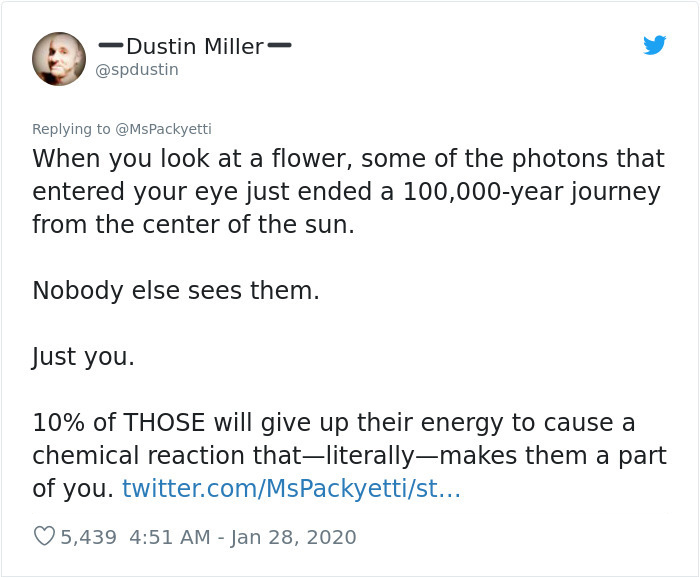This screenshot has height=578, width=700.
Task: Open the @spdustin handle
Action: (137, 70)
